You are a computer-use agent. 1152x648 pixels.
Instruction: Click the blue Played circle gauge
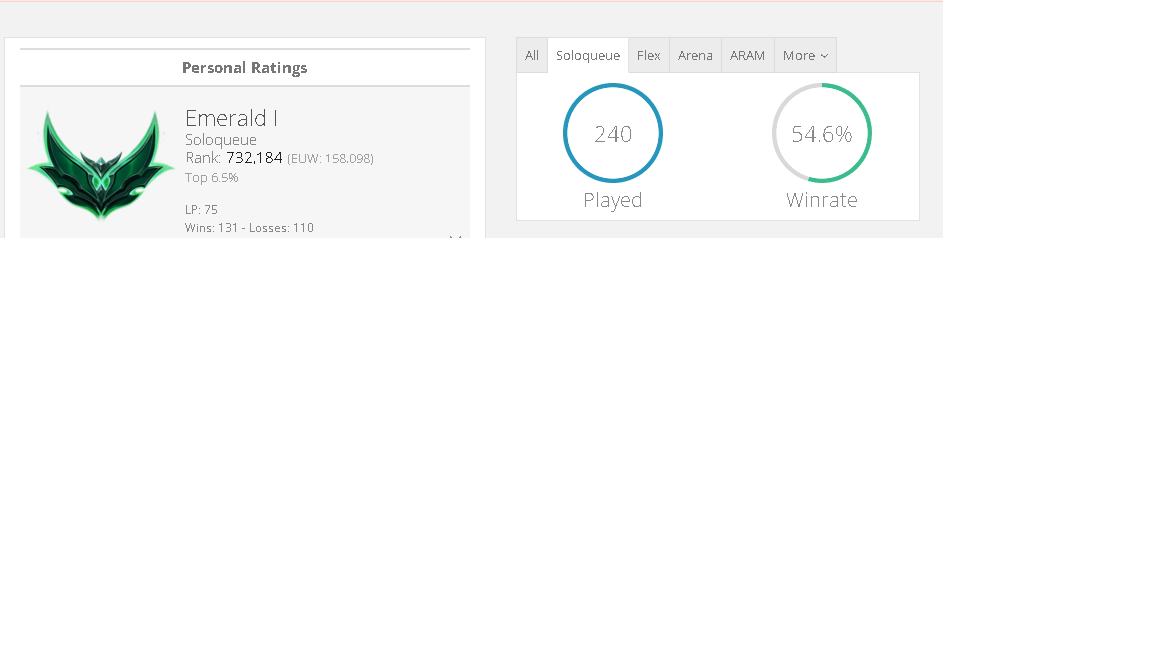(613, 133)
